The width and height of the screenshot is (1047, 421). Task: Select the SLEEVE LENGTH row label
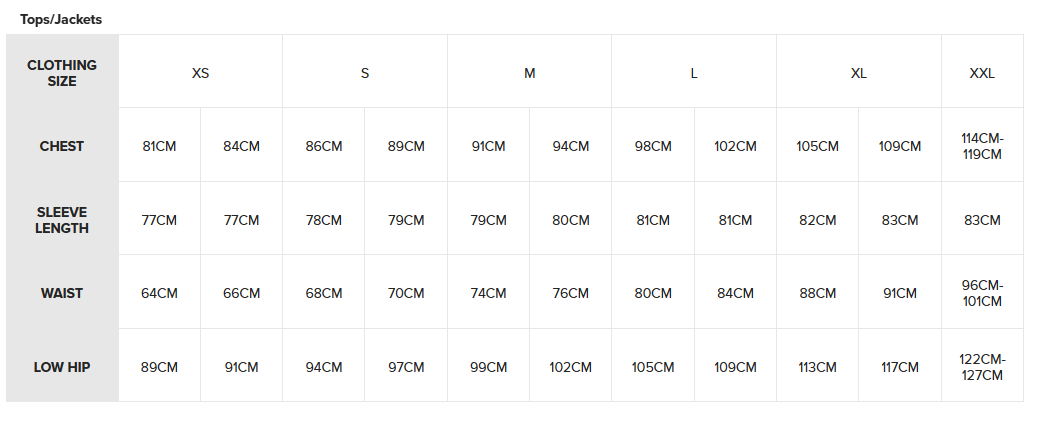click(x=62, y=220)
